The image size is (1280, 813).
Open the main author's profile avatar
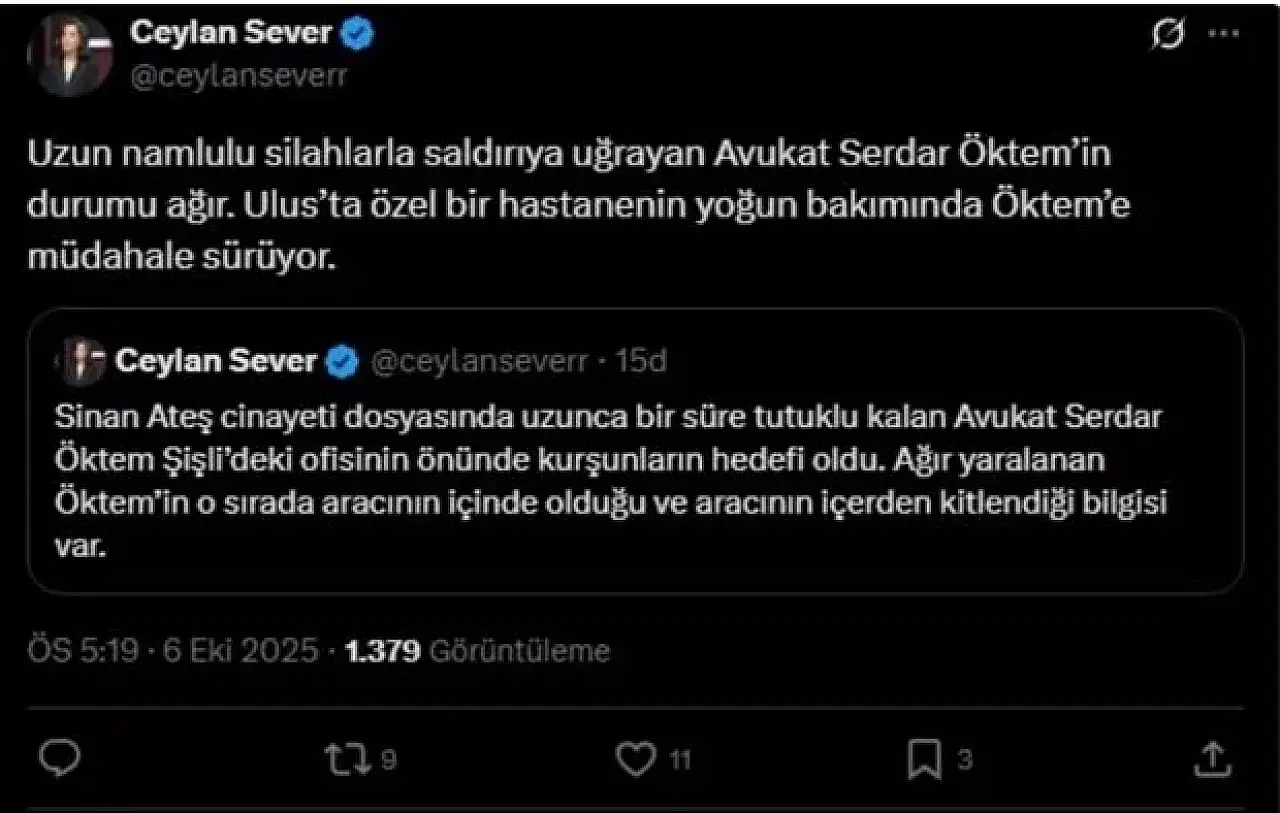point(70,54)
